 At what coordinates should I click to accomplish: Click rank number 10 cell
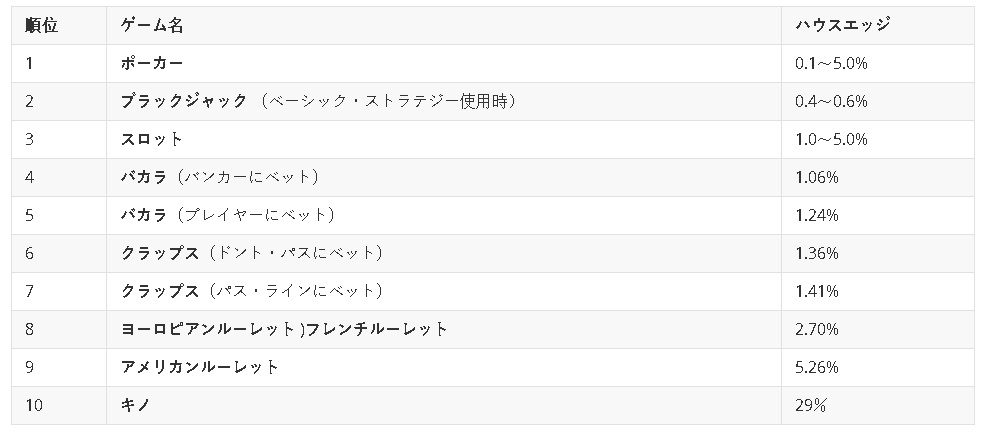(x=34, y=405)
